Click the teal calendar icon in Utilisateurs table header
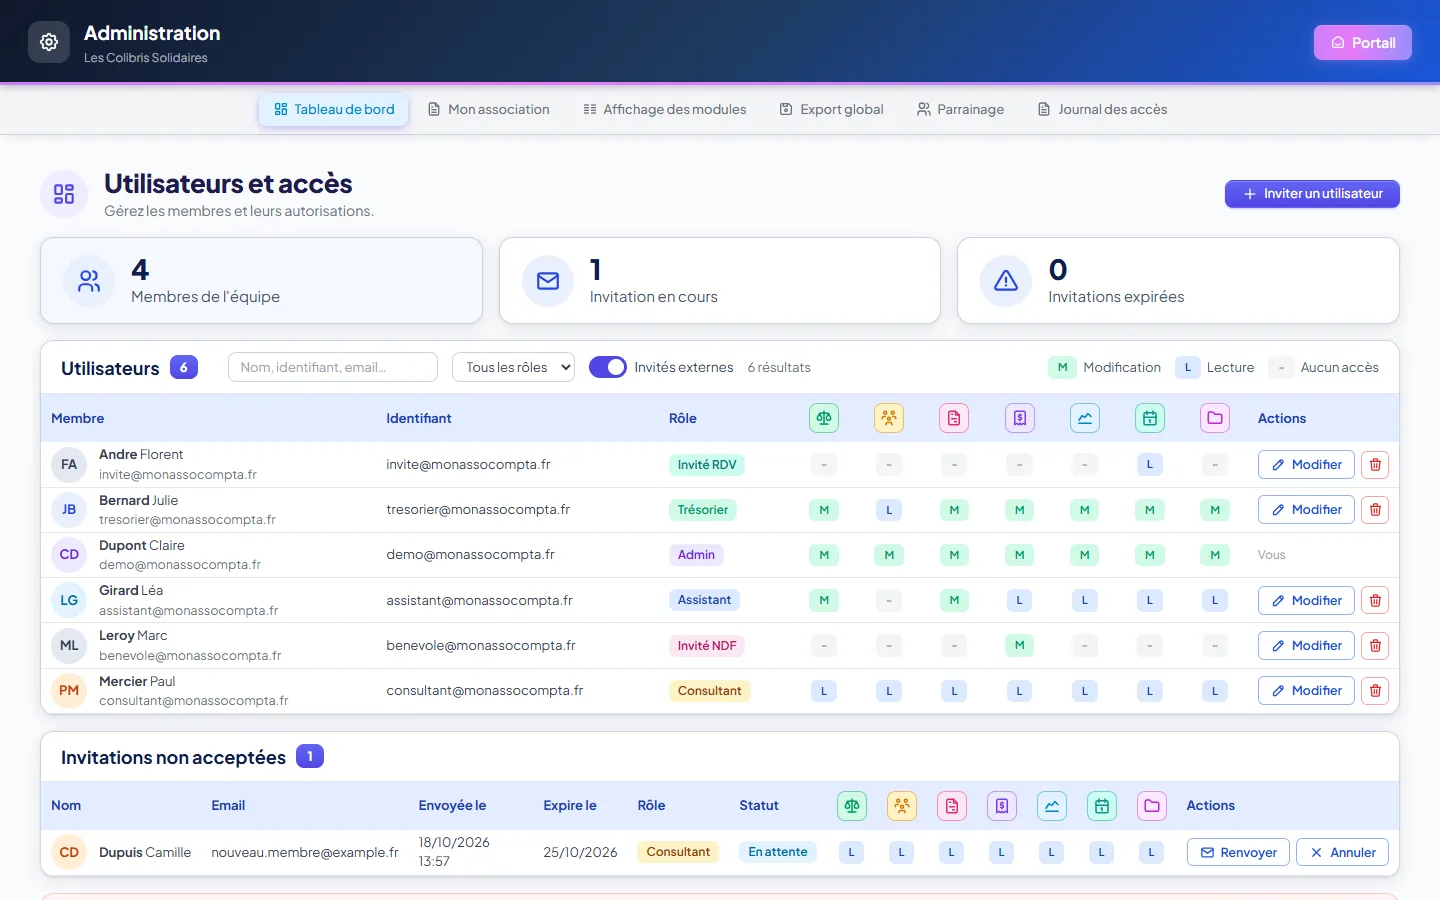Screen dimensions: 1440x900 point(1150,418)
